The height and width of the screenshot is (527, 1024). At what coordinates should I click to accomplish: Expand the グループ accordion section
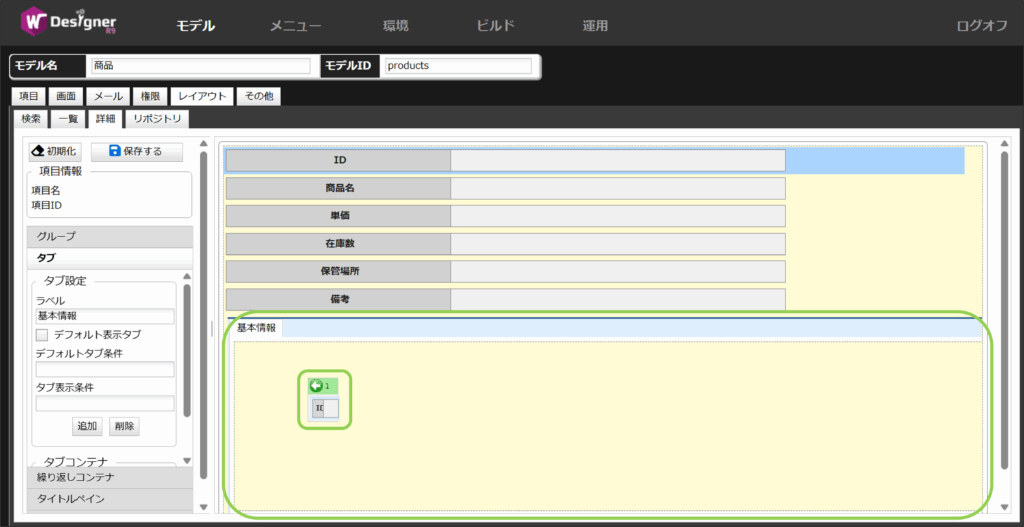tap(109, 236)
